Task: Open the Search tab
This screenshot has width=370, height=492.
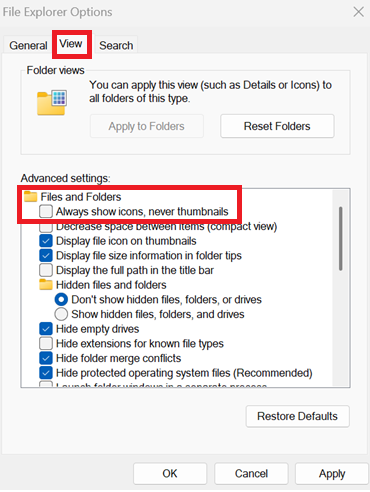Action: pos(116,45)
